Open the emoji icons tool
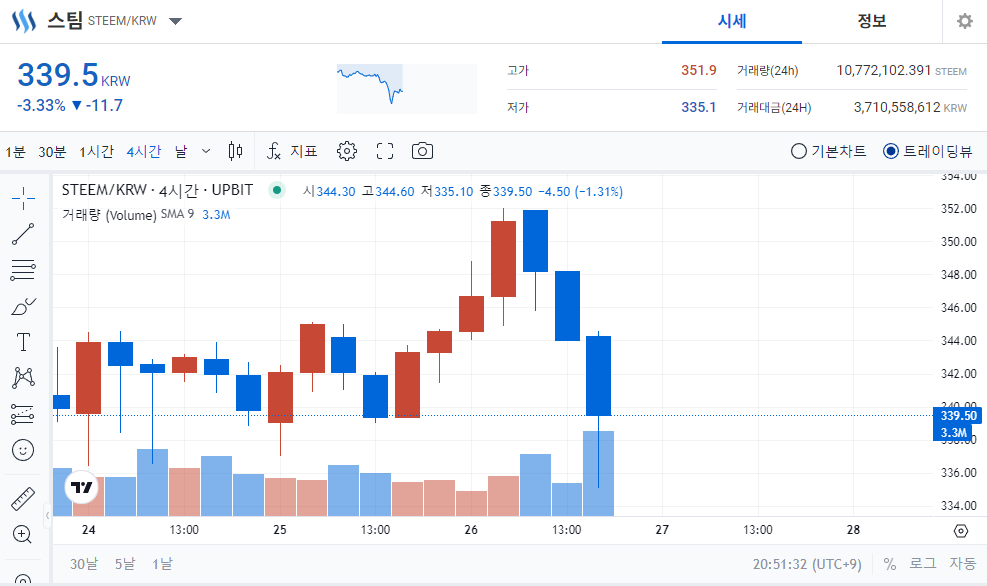Screen dimensions: 987x586 point(23,450)
